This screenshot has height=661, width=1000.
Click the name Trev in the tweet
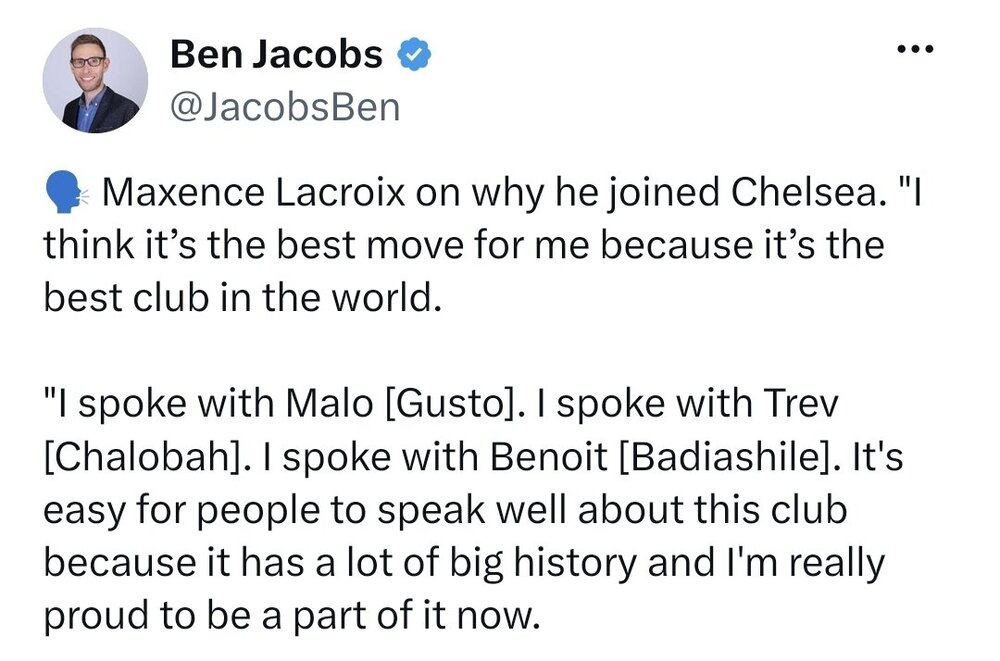coord(800,404)
